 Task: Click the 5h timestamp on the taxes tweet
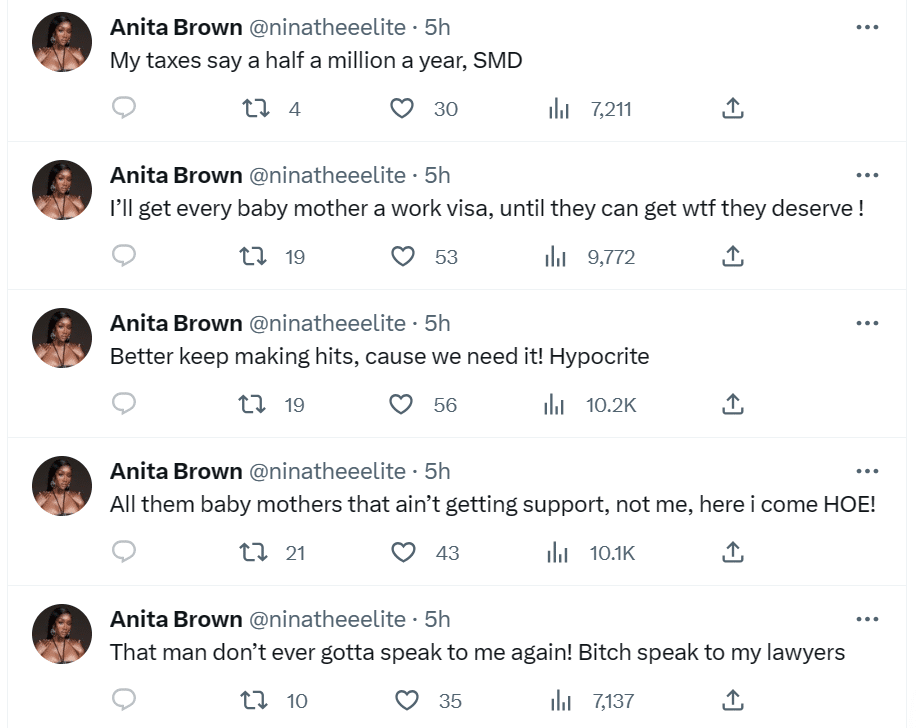pos(437,27)
